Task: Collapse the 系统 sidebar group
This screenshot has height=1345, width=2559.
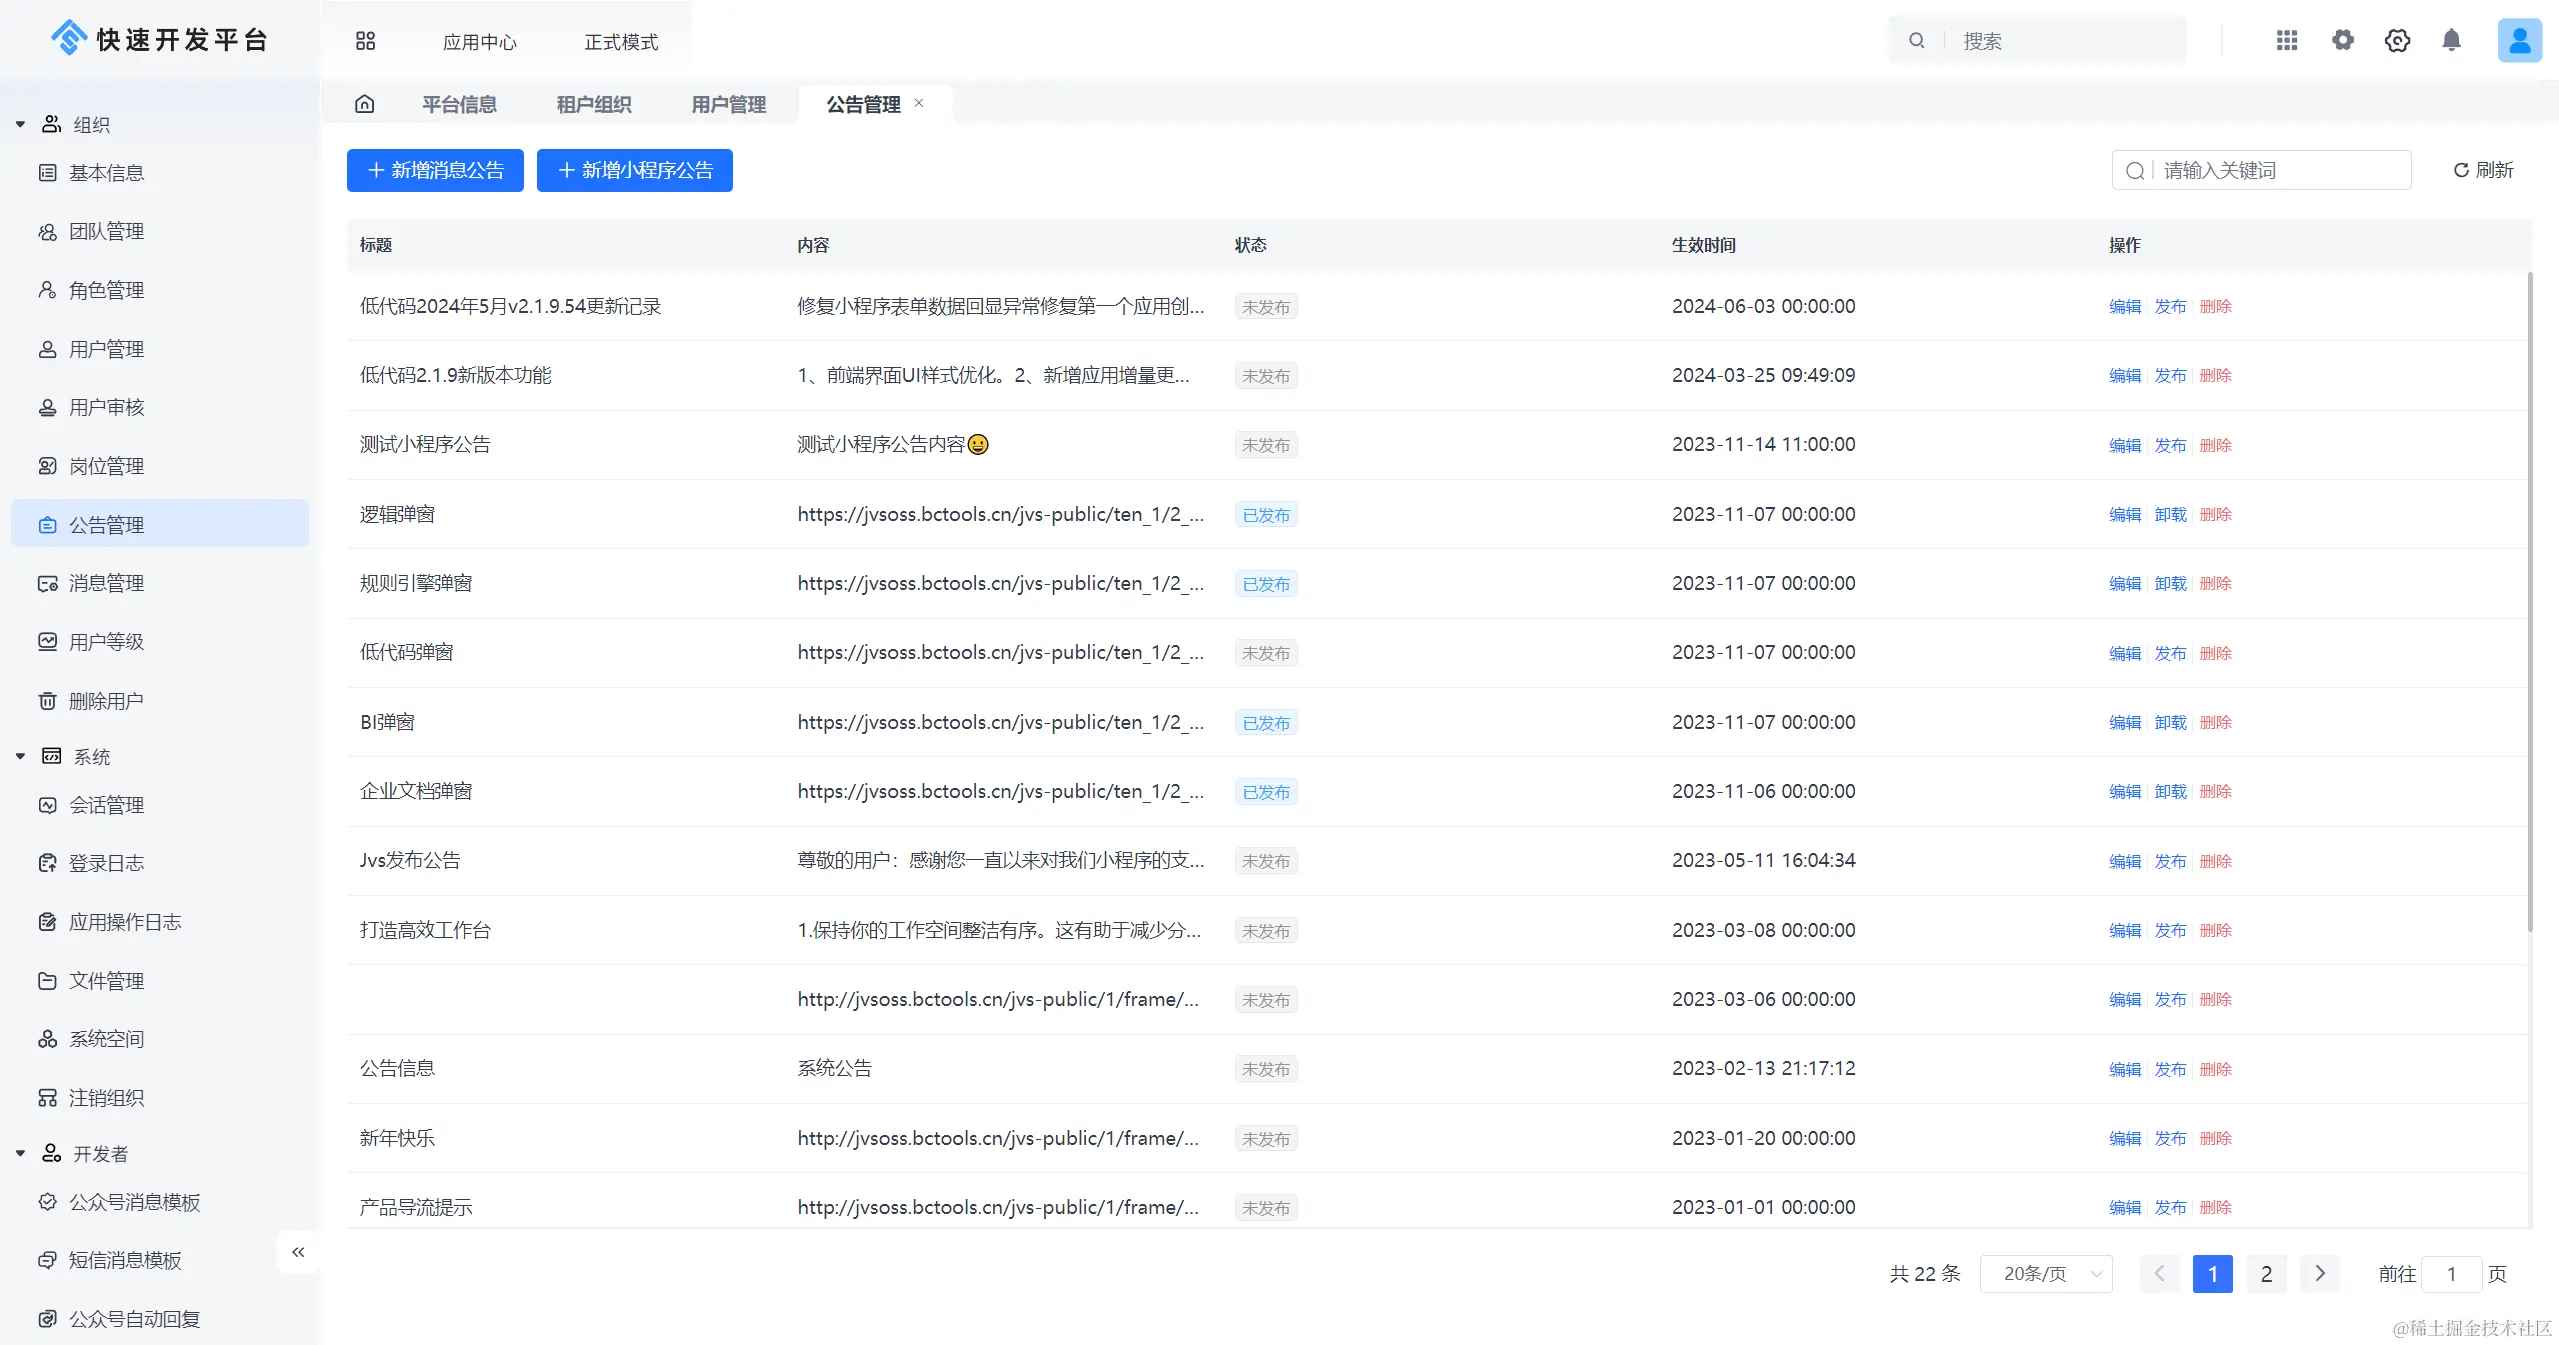Action: 20,757
